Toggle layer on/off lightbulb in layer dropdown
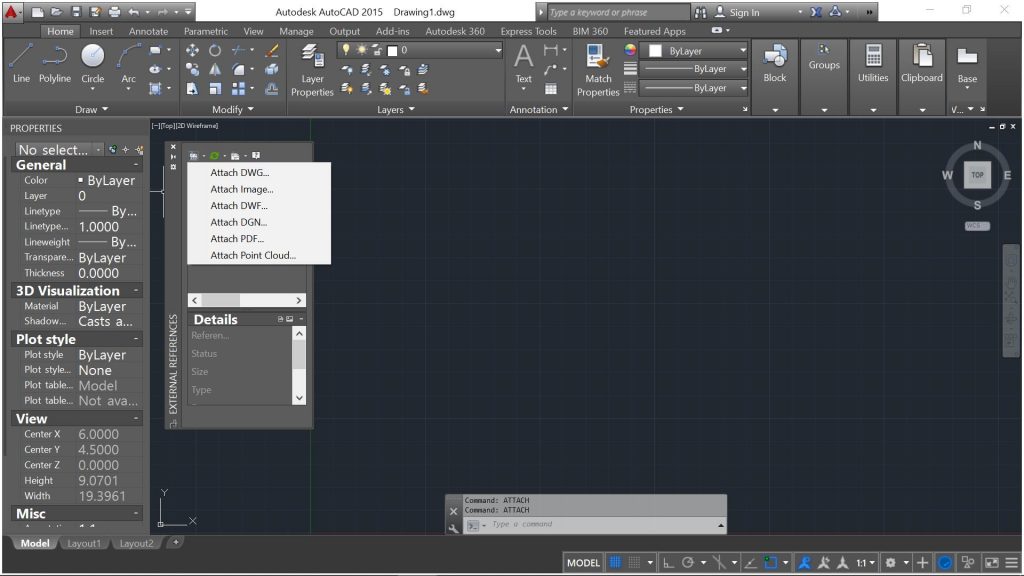Viewport: 1024px width, 576px height. tap(346, 50)
